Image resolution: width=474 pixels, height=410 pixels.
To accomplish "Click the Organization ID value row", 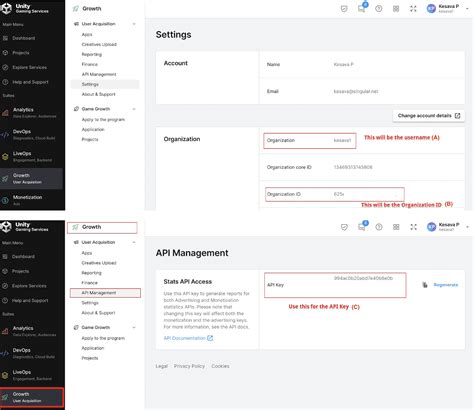I will pyautogui.click(x=335, y=194).
